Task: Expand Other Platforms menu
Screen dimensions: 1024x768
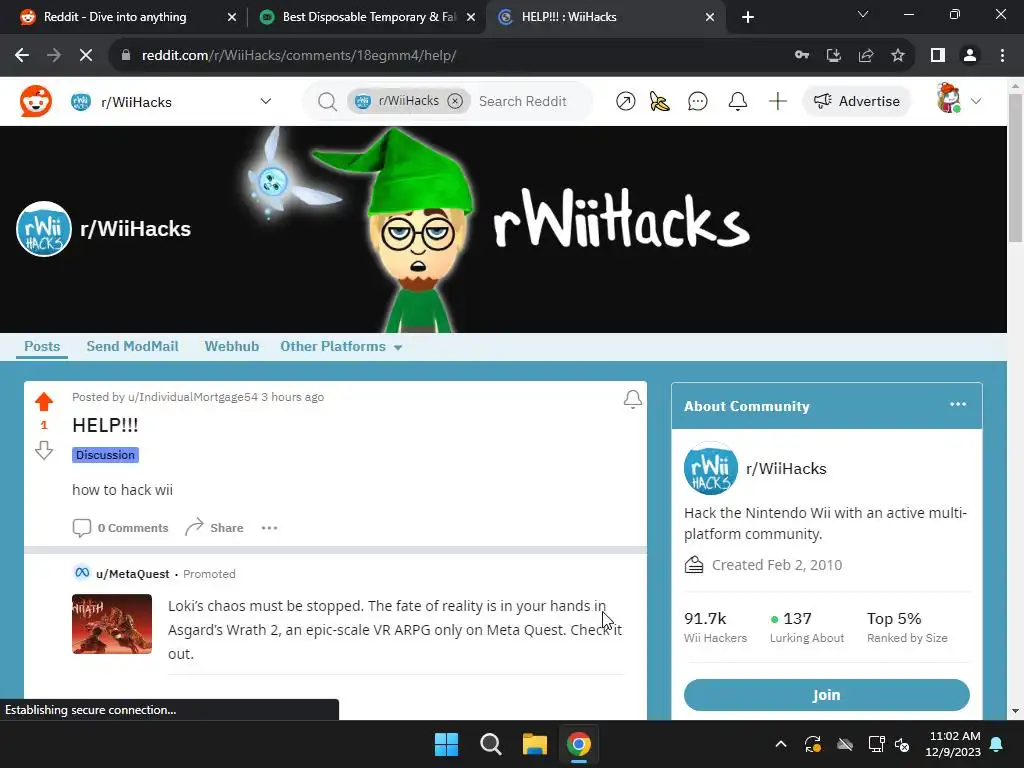Action: 341,346
